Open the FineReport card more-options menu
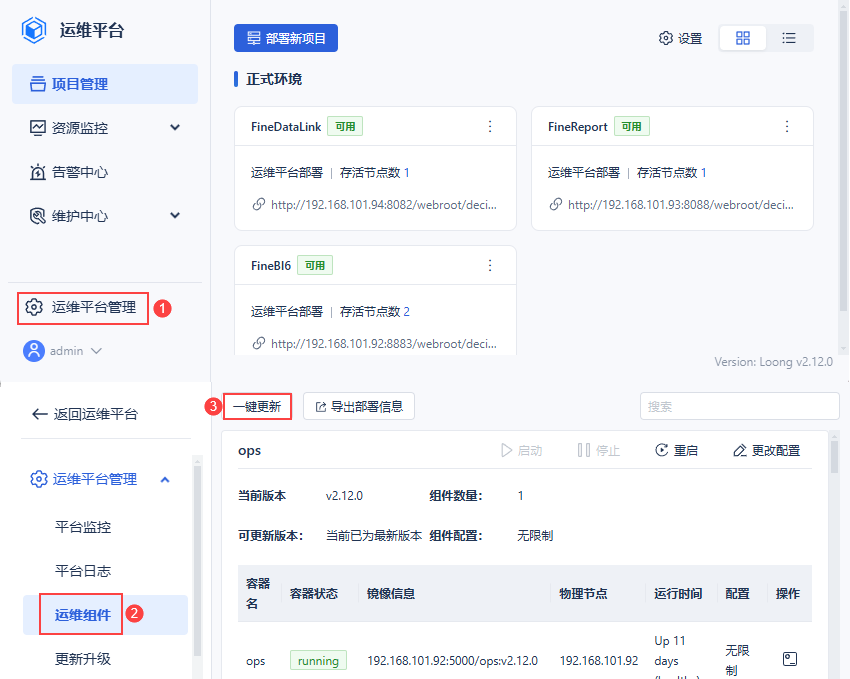Viewport: 850px width, 679px height. tap(787, 127)
